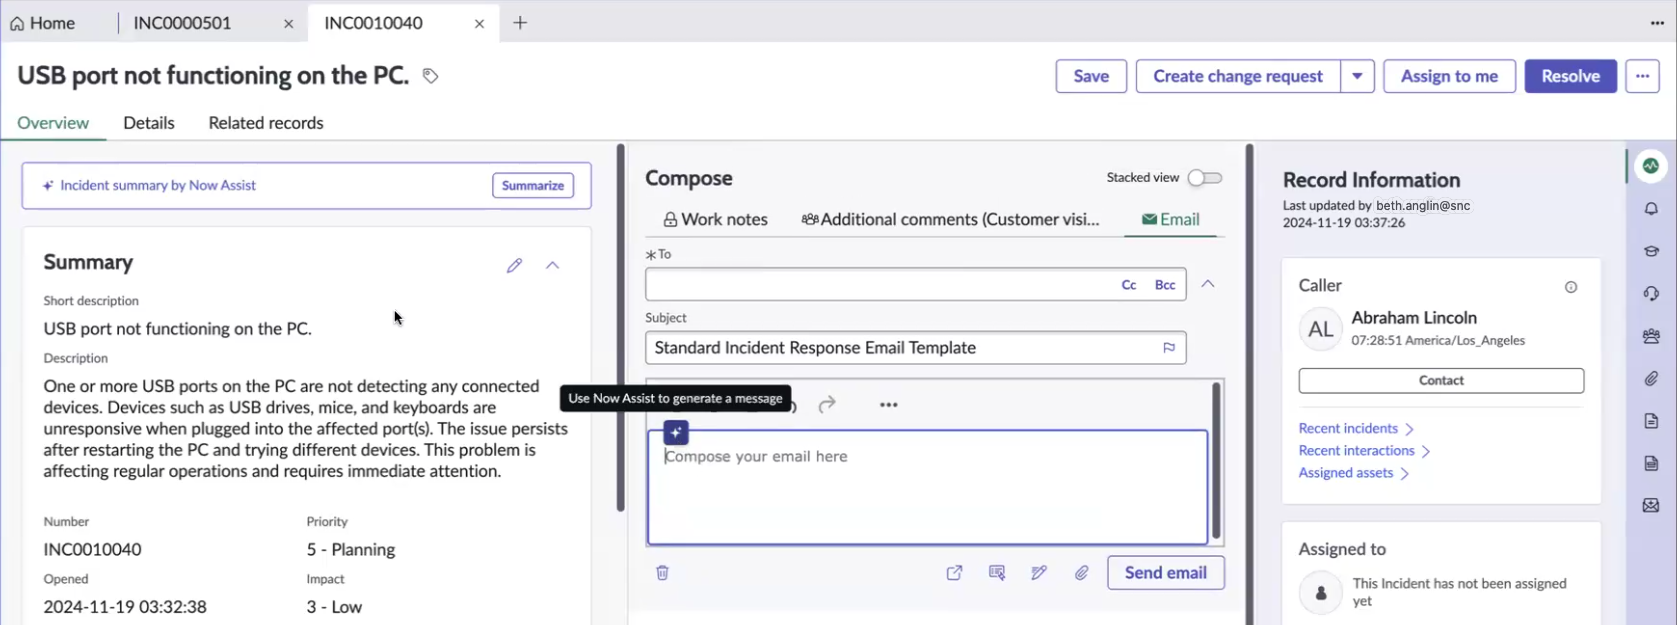Close the INC0000501 tab
The width and height of the screenshot is (1677, 625).
coord(288,24)
